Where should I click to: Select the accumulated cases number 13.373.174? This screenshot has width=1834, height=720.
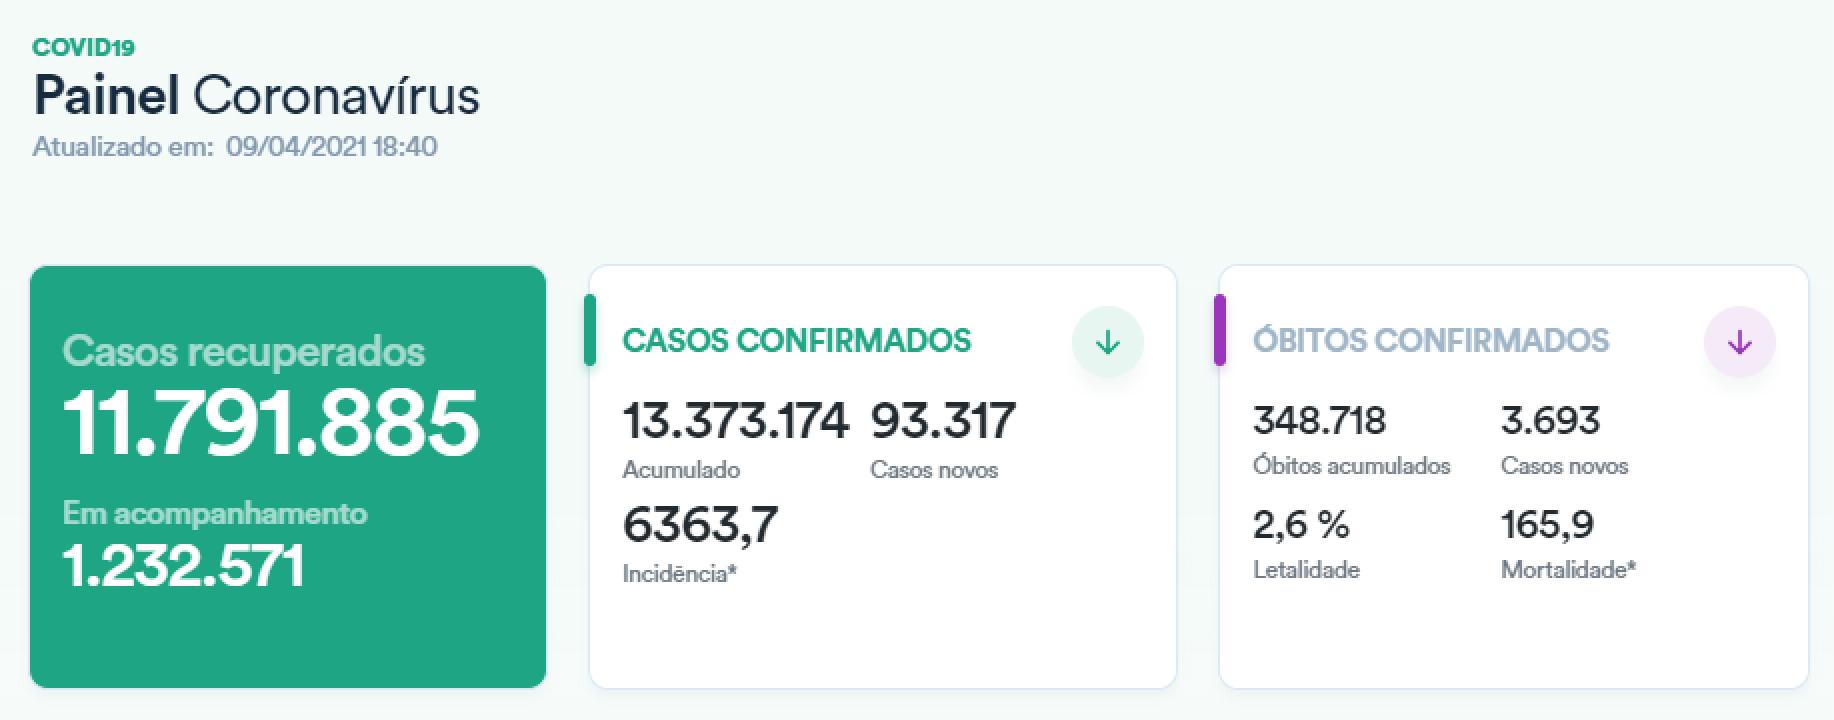click(735, 420)
